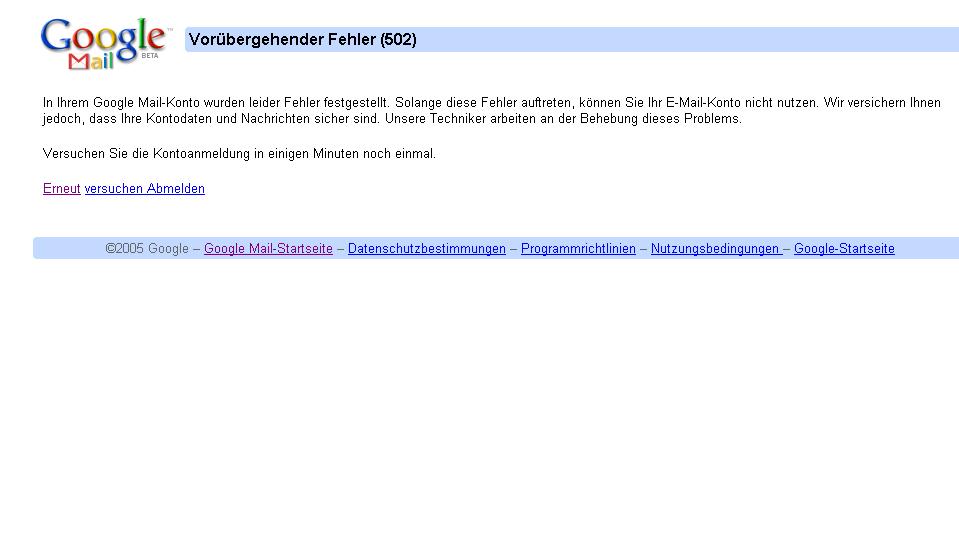Open the Google-Startseite footer link
959x540 pixels.
pyautogui.click(x=844, y=248)
